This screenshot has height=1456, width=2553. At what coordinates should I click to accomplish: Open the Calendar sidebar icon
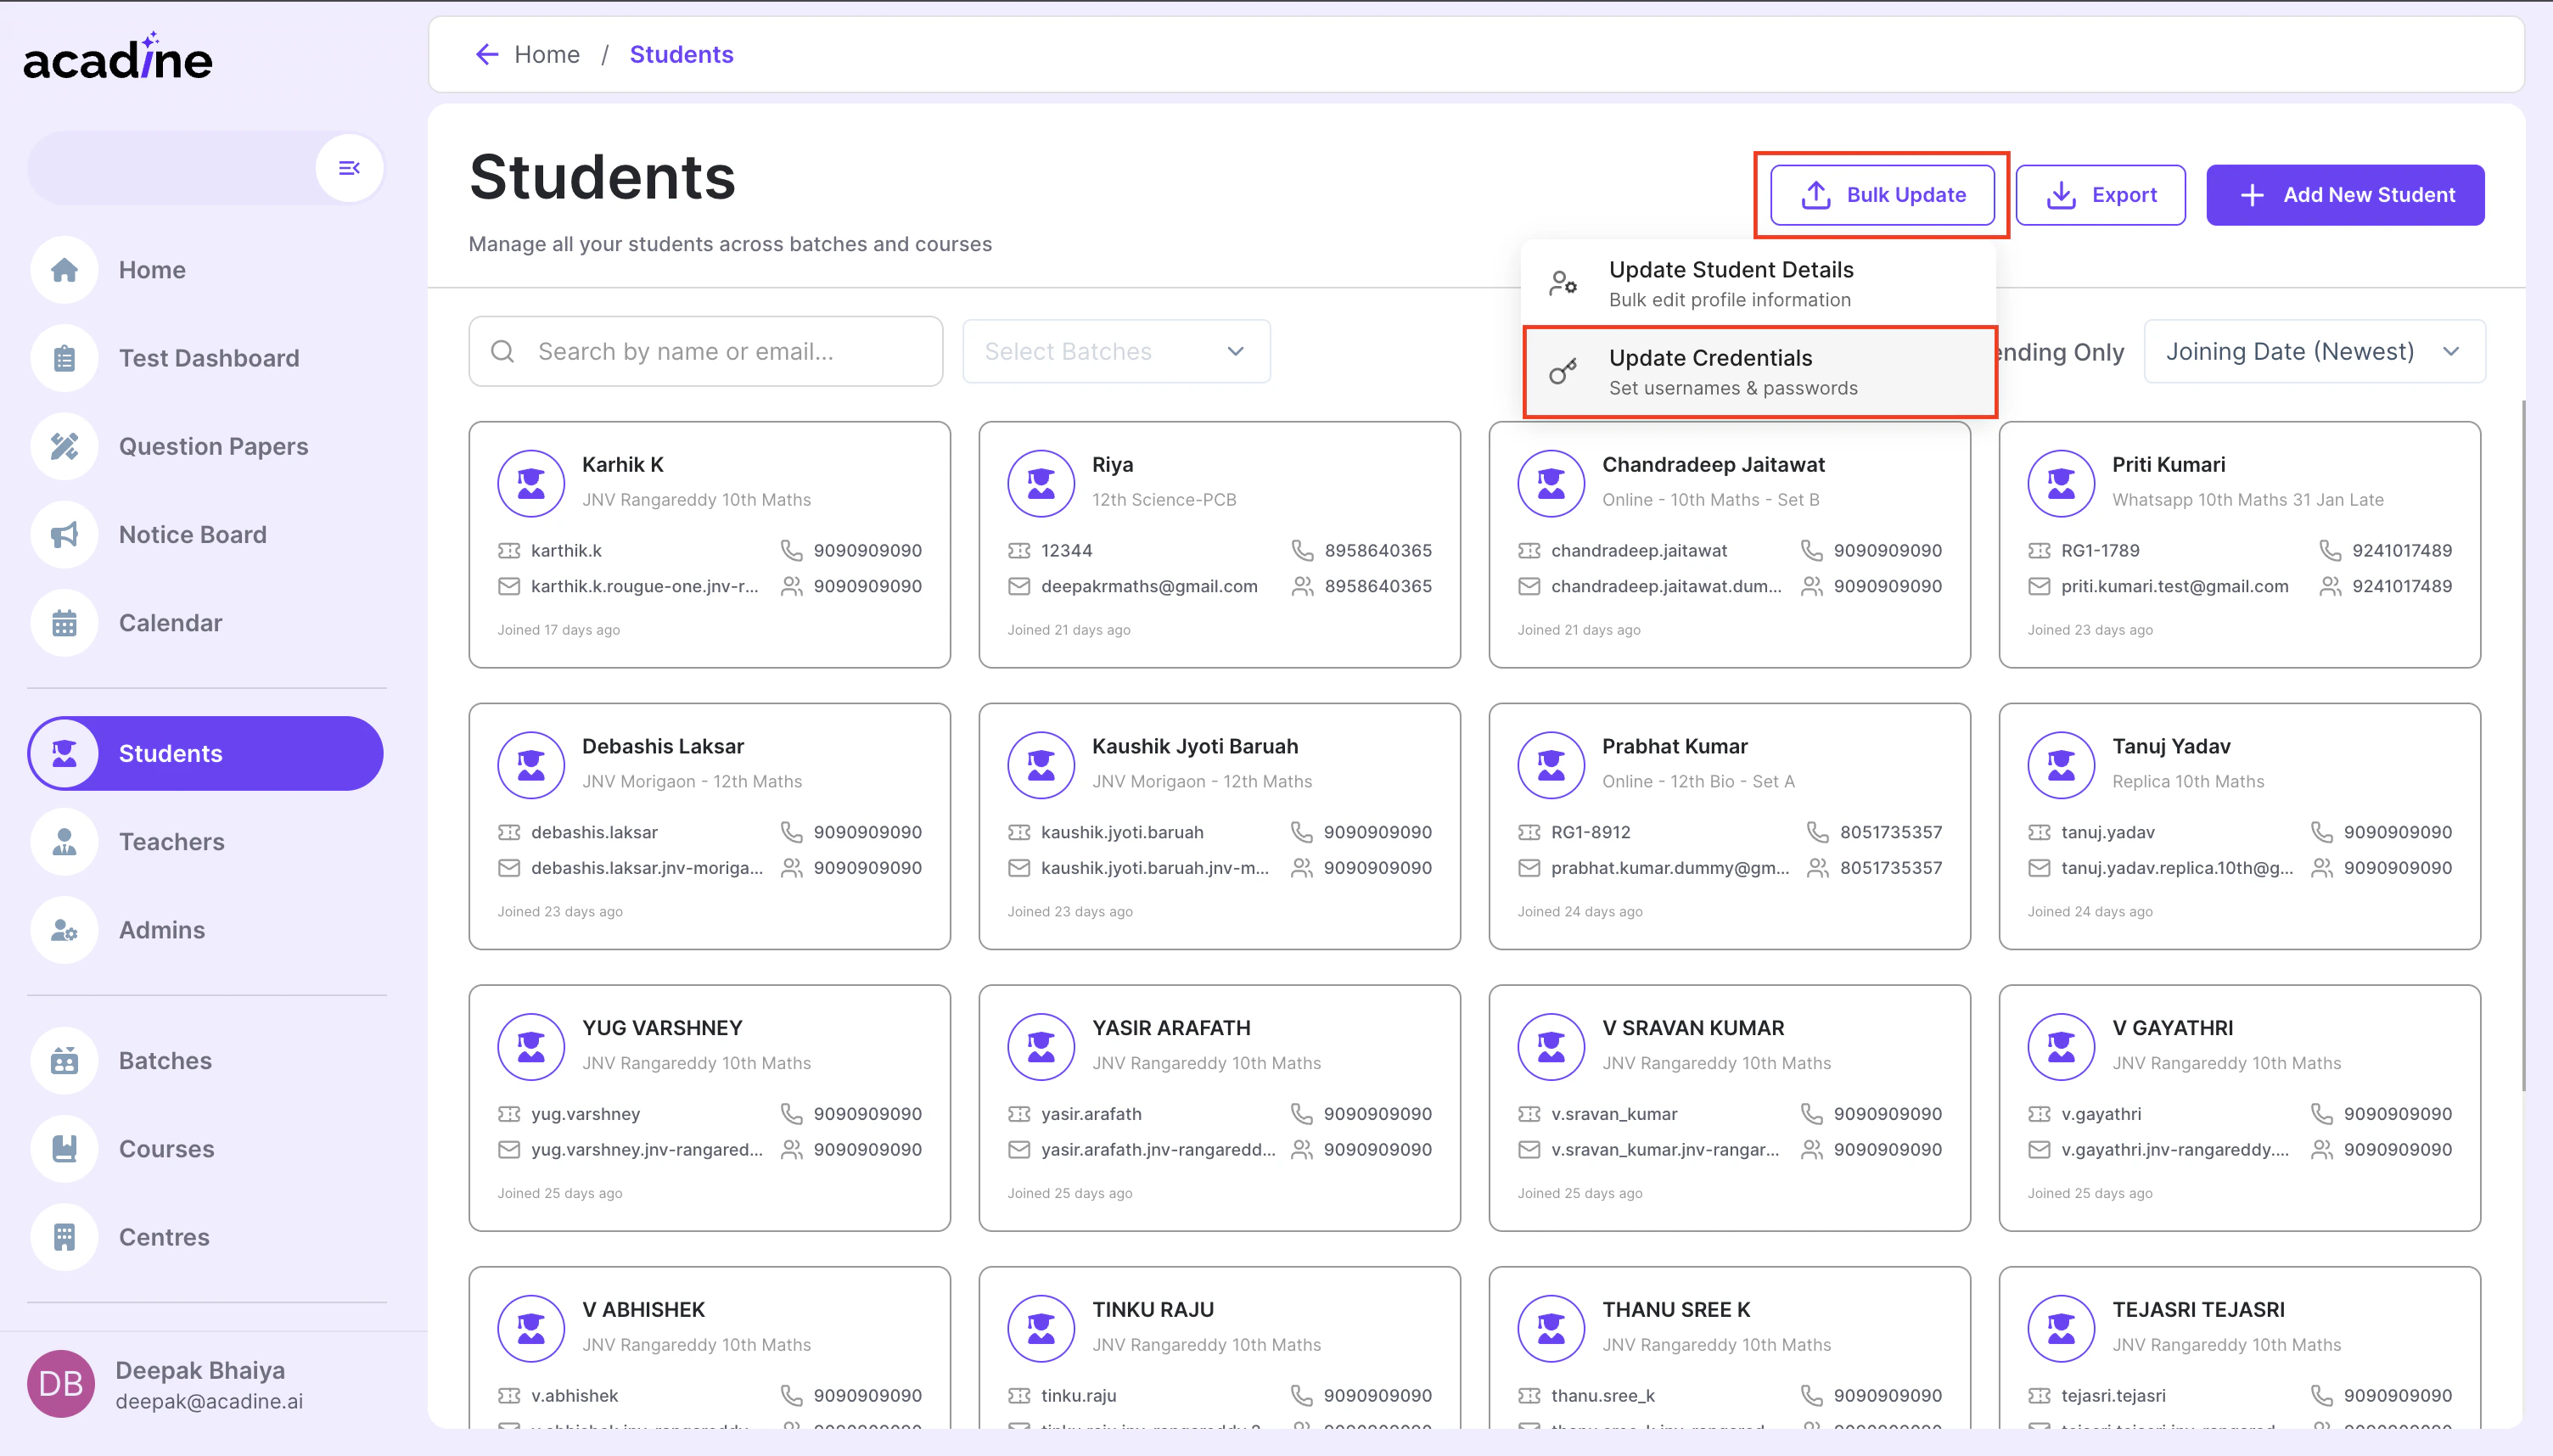tap(64, 623)
